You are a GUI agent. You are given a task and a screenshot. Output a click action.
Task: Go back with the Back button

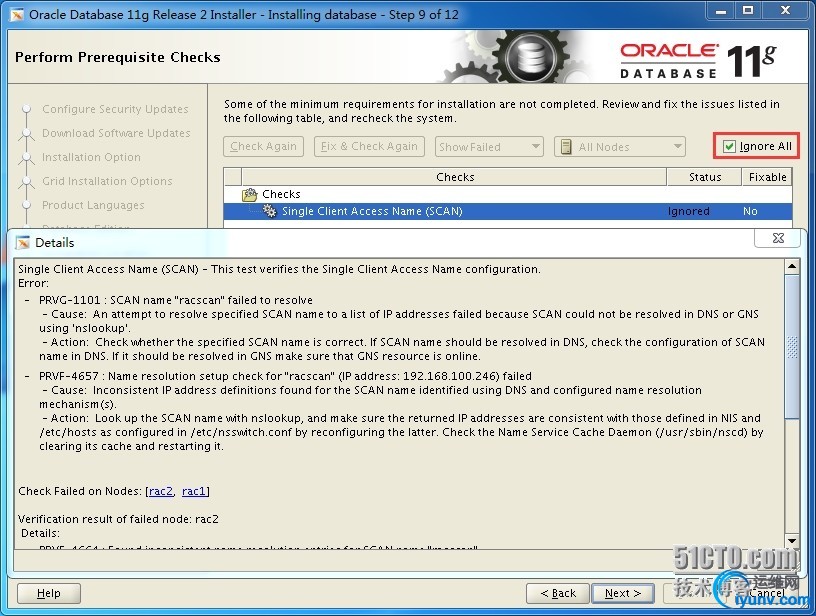(558, 594)
